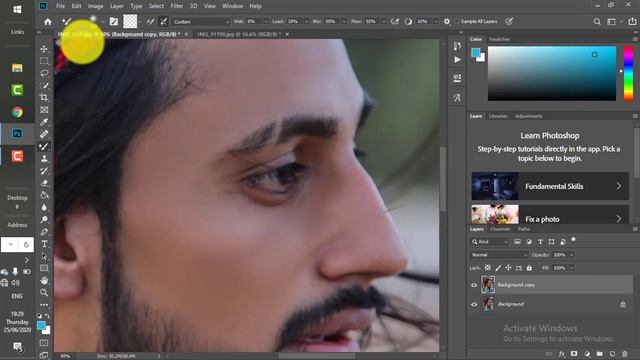The height and width of the screenshot is (360, 640).
Task: Click the create new group folder icon
Action: pyautogui.click(x=600, y=354)
